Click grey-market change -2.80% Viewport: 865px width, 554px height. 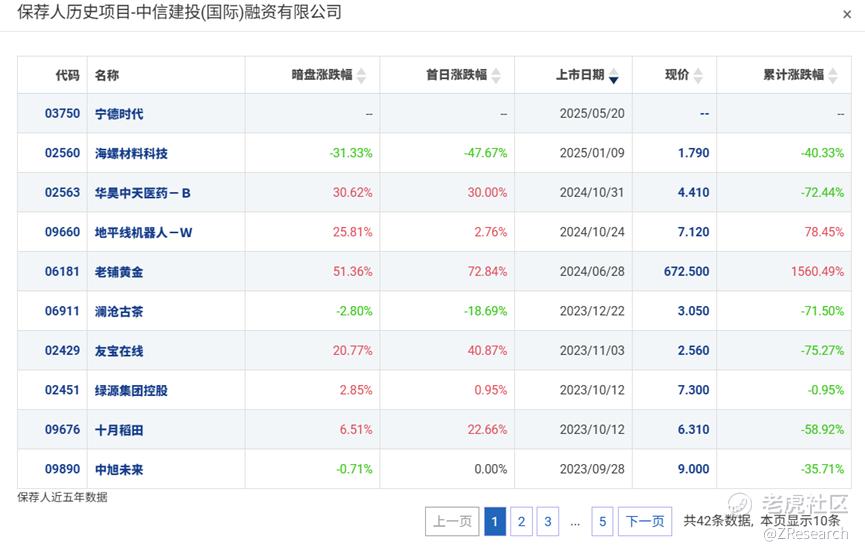(x=354, y=311)
